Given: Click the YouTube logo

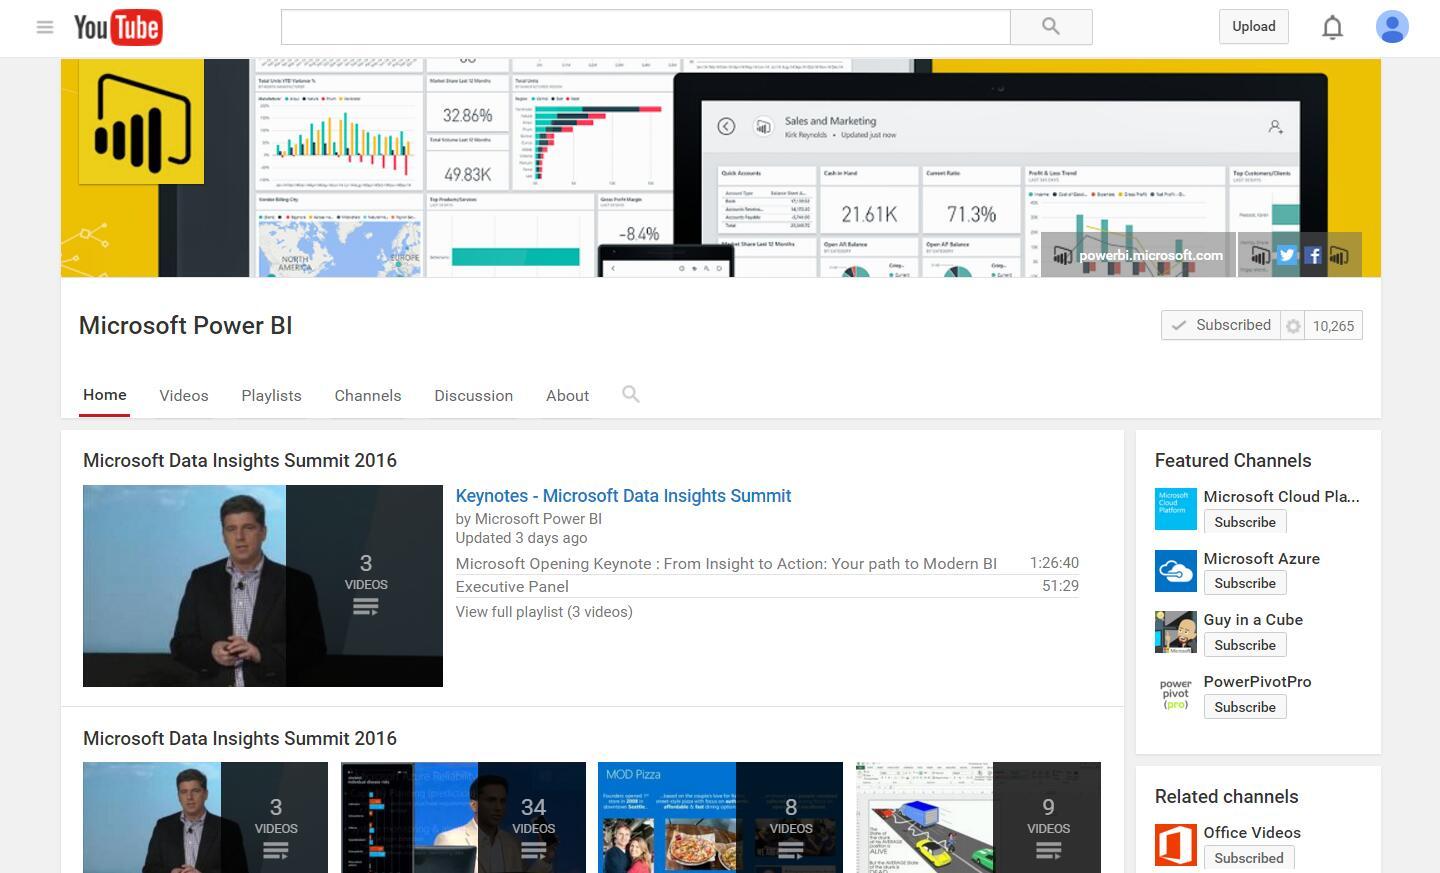Looking at the screenshot, I should (x=117, y=27).
